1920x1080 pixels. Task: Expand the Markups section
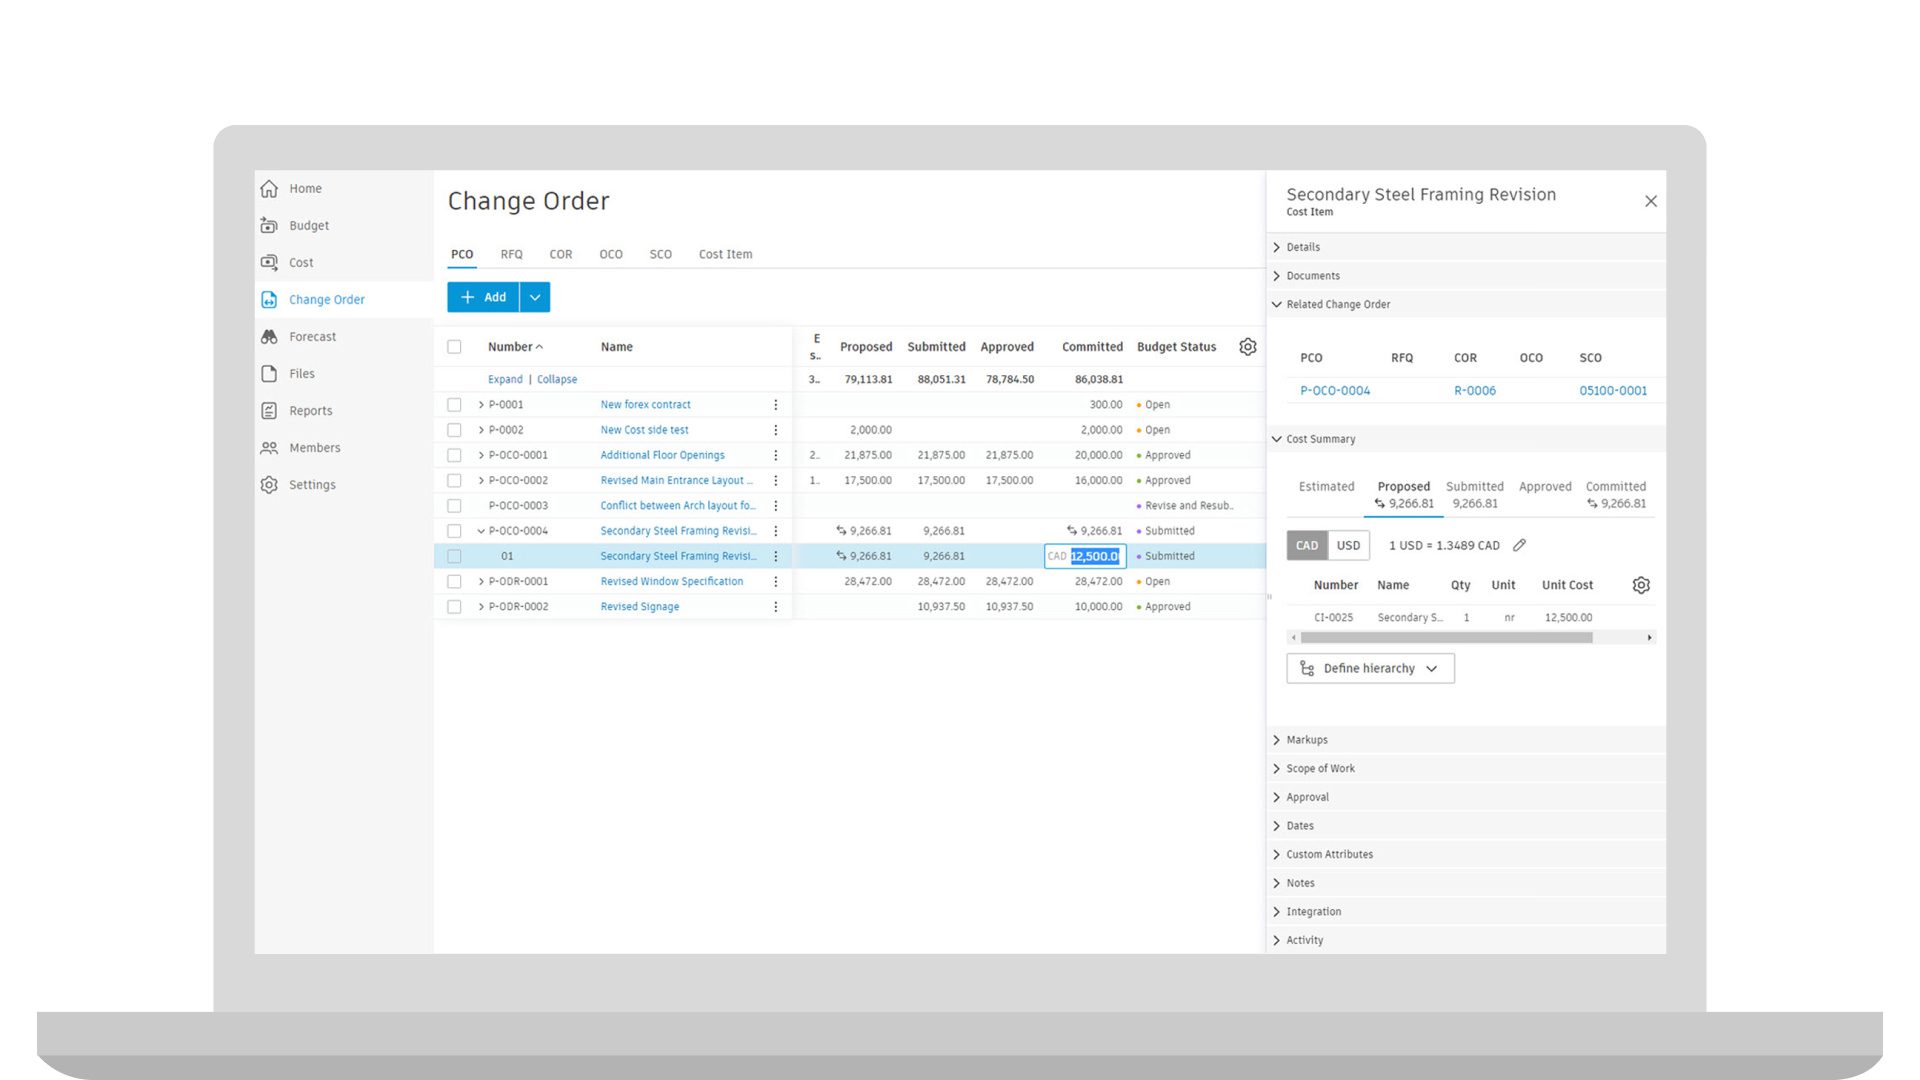(x=1306, y=740)
